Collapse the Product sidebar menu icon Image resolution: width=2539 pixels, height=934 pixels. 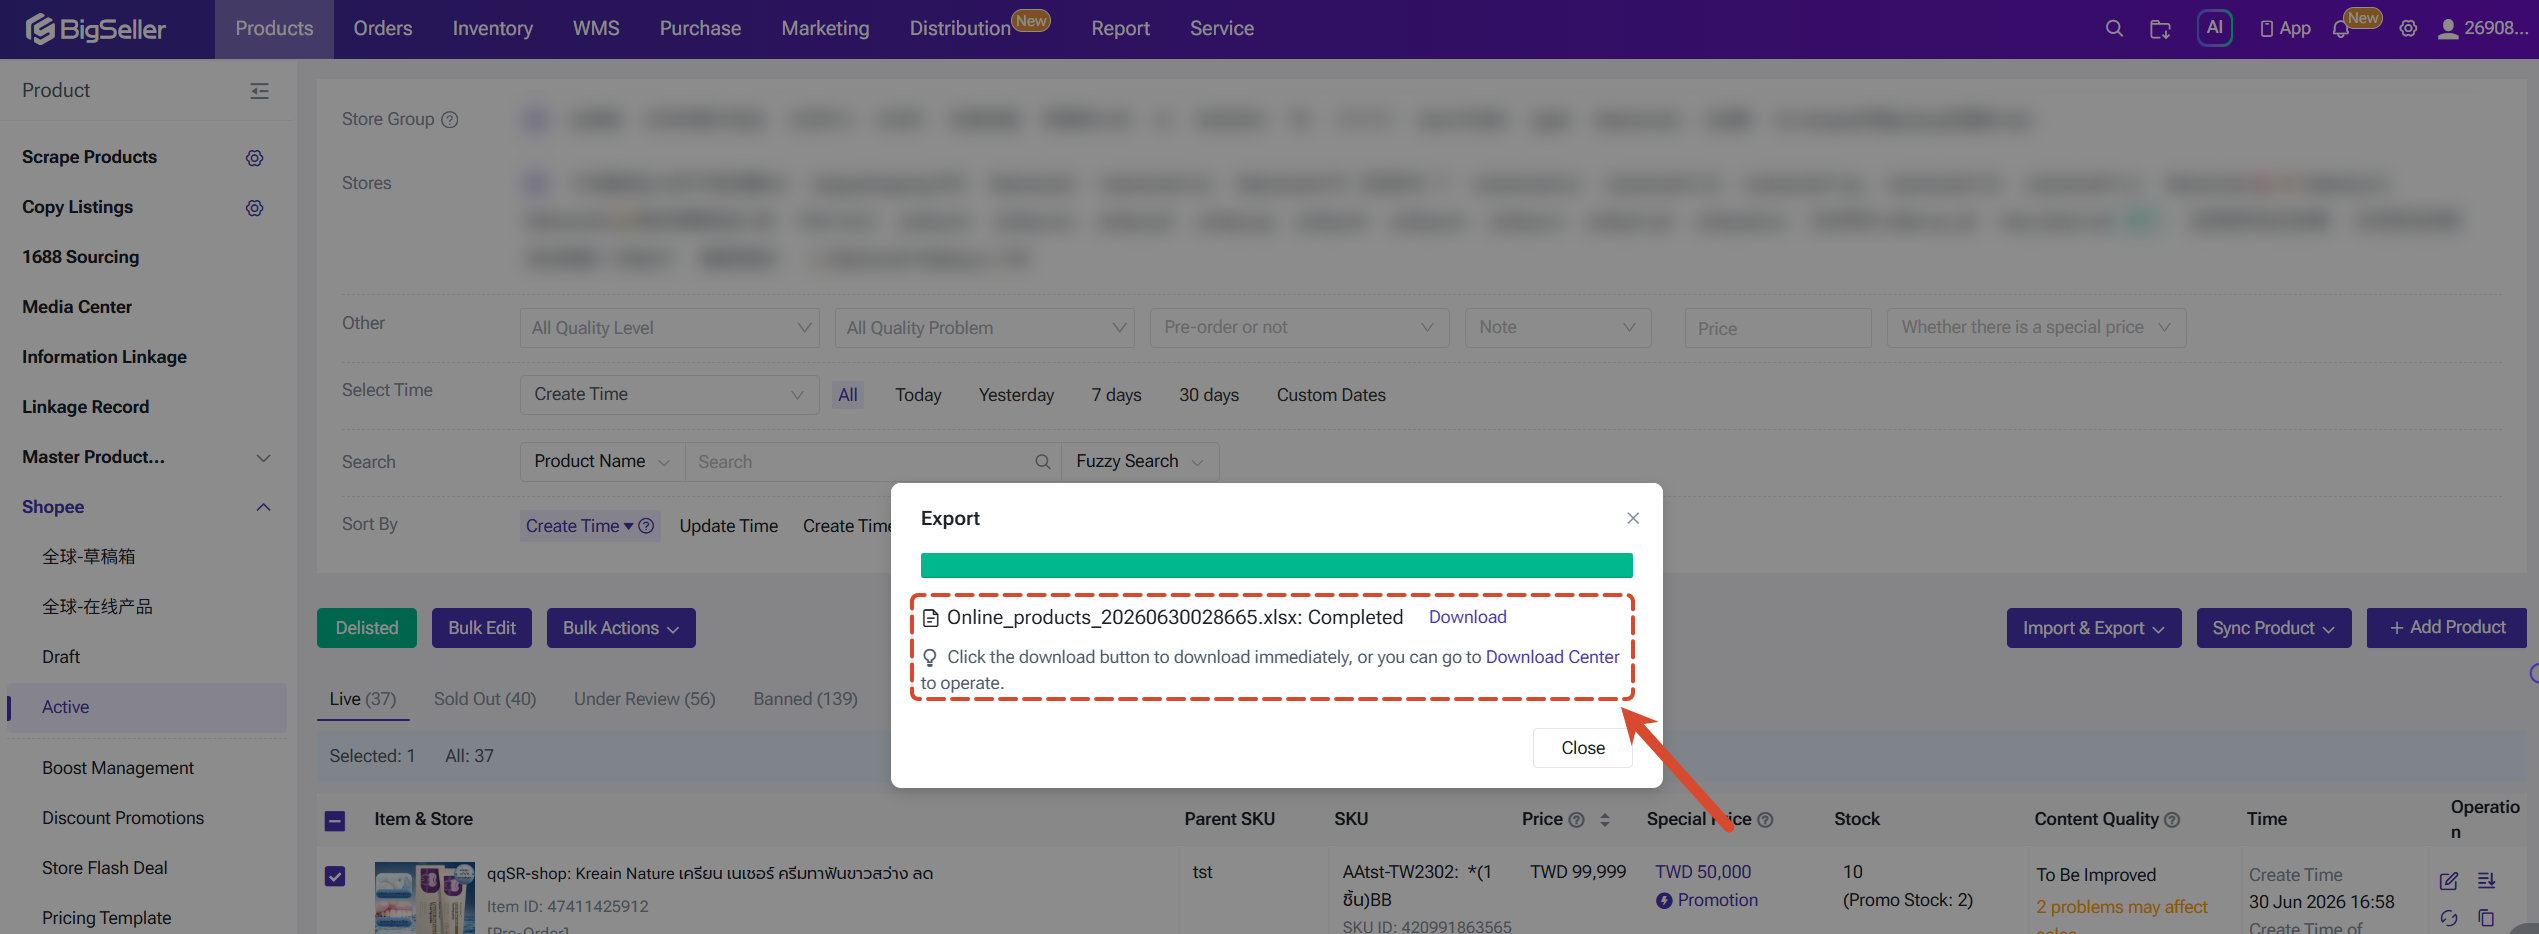(x=259, y=91)
